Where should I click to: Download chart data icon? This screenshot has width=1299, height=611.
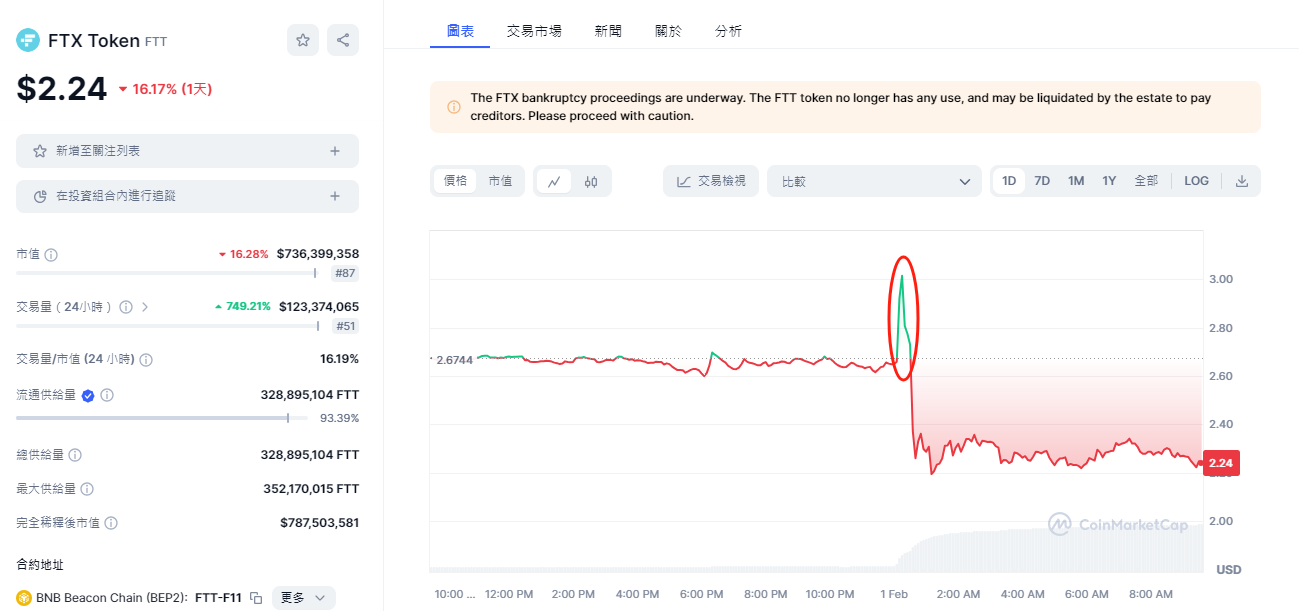pyautogui.click(x=1242, y=181)
